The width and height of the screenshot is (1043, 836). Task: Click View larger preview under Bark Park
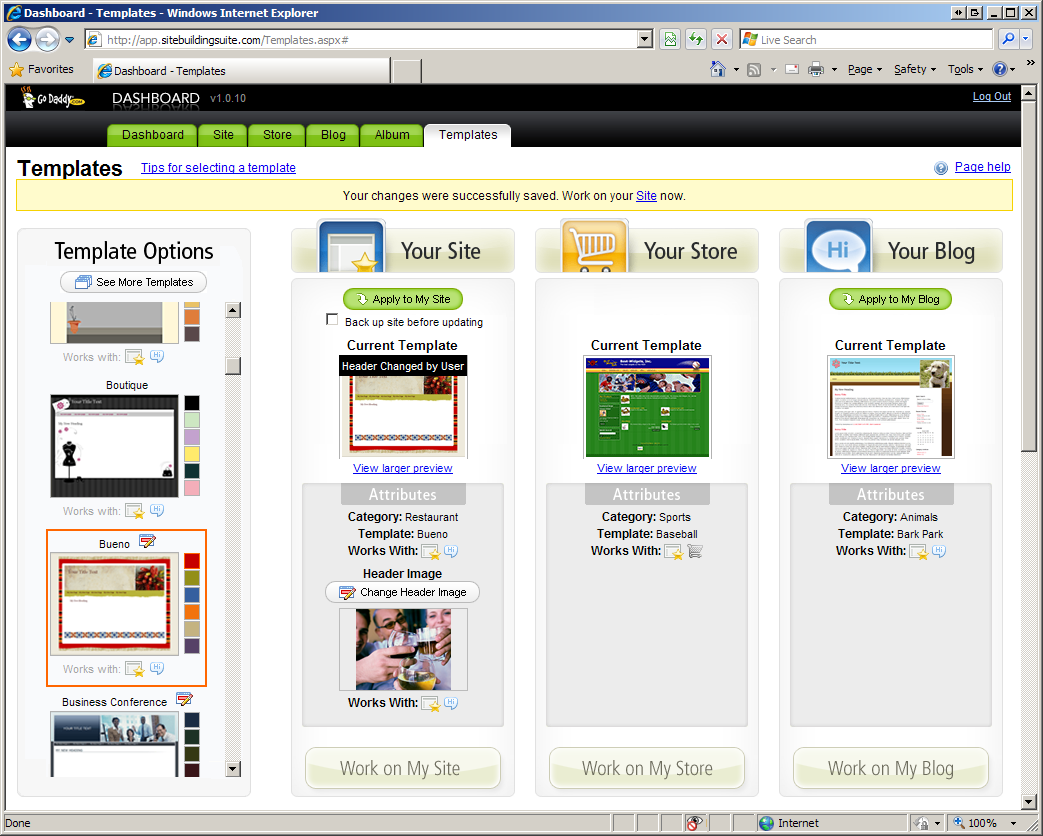(x=890, y=468)
